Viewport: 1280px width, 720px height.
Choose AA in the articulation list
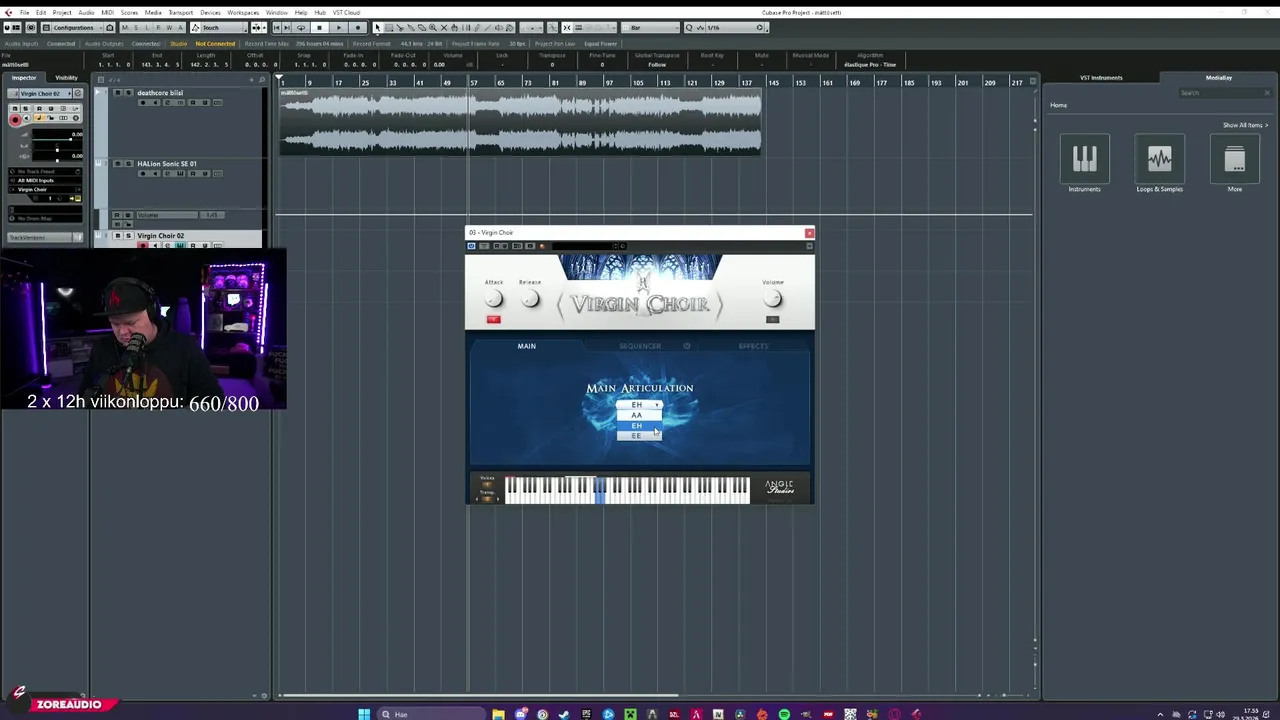pyautogui.click(x=639, y=415)
